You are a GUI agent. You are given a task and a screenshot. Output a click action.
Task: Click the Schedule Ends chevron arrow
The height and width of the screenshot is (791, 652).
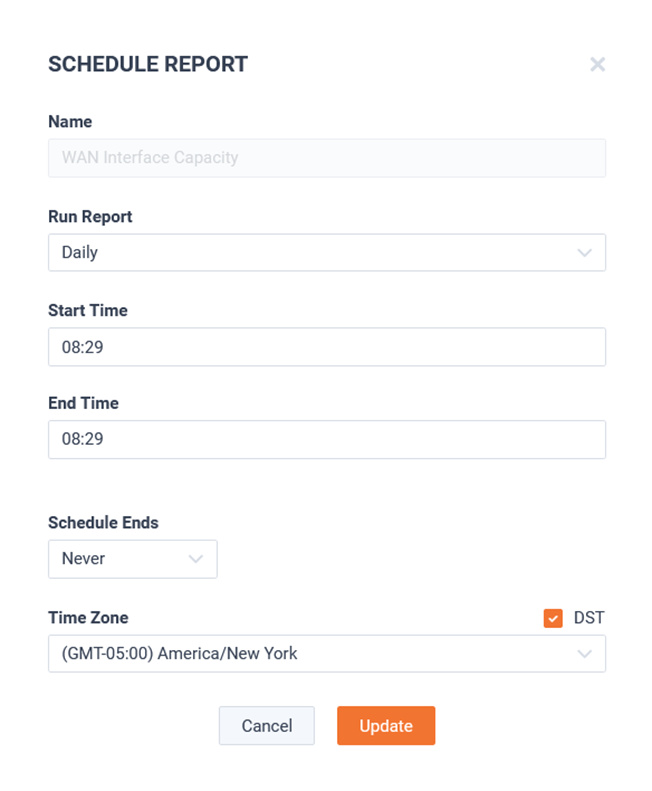coord(196,558)
